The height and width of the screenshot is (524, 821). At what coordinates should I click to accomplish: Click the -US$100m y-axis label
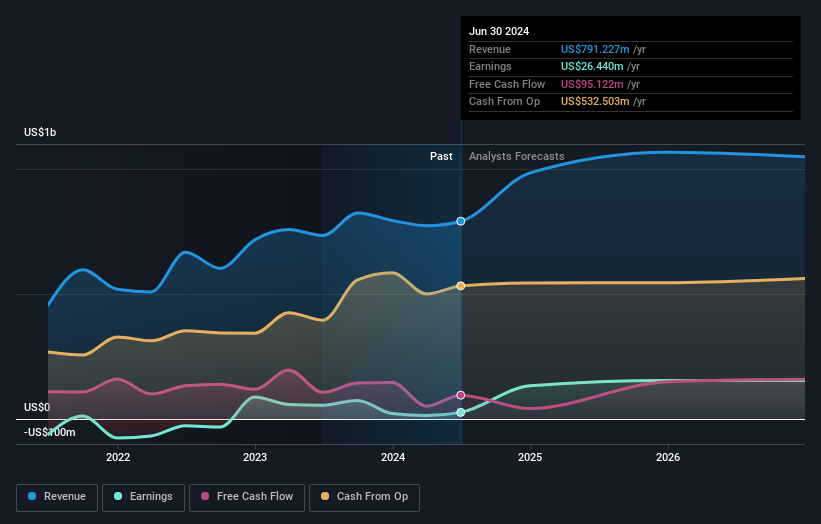49,432
